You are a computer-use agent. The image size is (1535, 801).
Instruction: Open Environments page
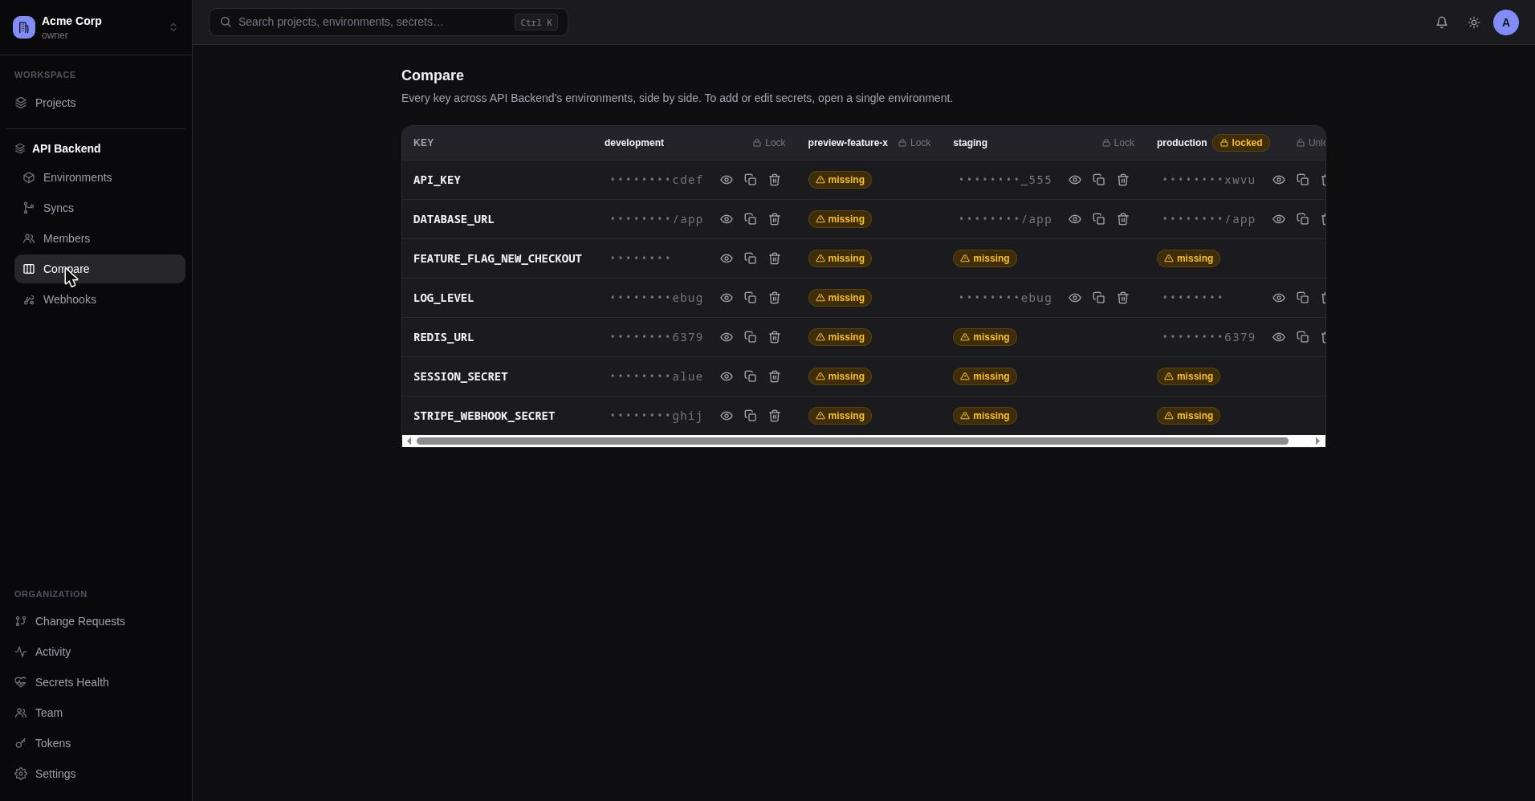pyautogui.click(x=100, y=178)
